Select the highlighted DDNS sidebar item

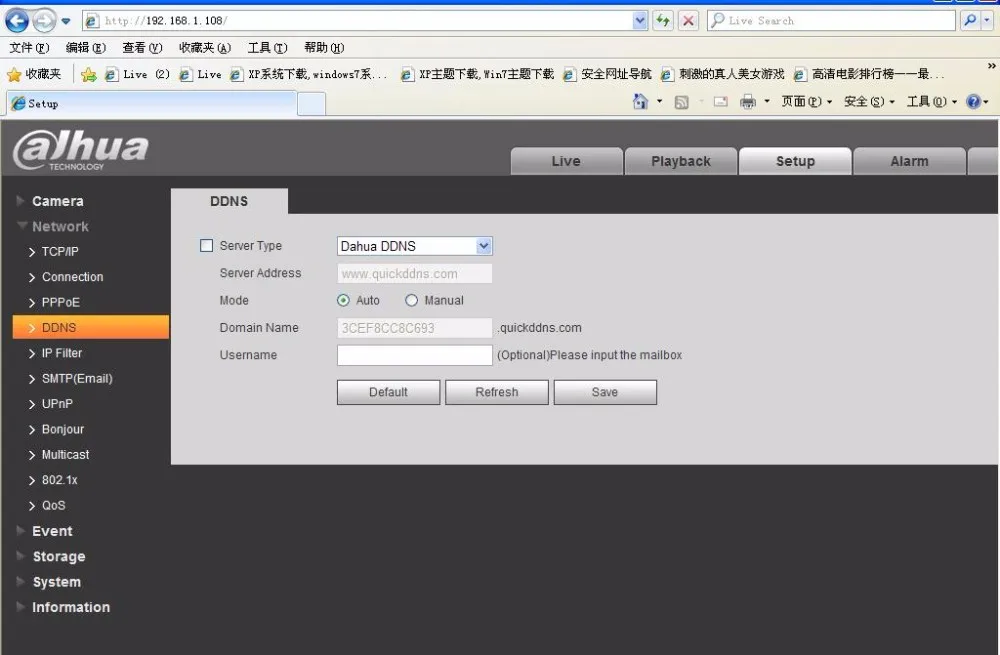pyautogui.click(x=91, y=327)
